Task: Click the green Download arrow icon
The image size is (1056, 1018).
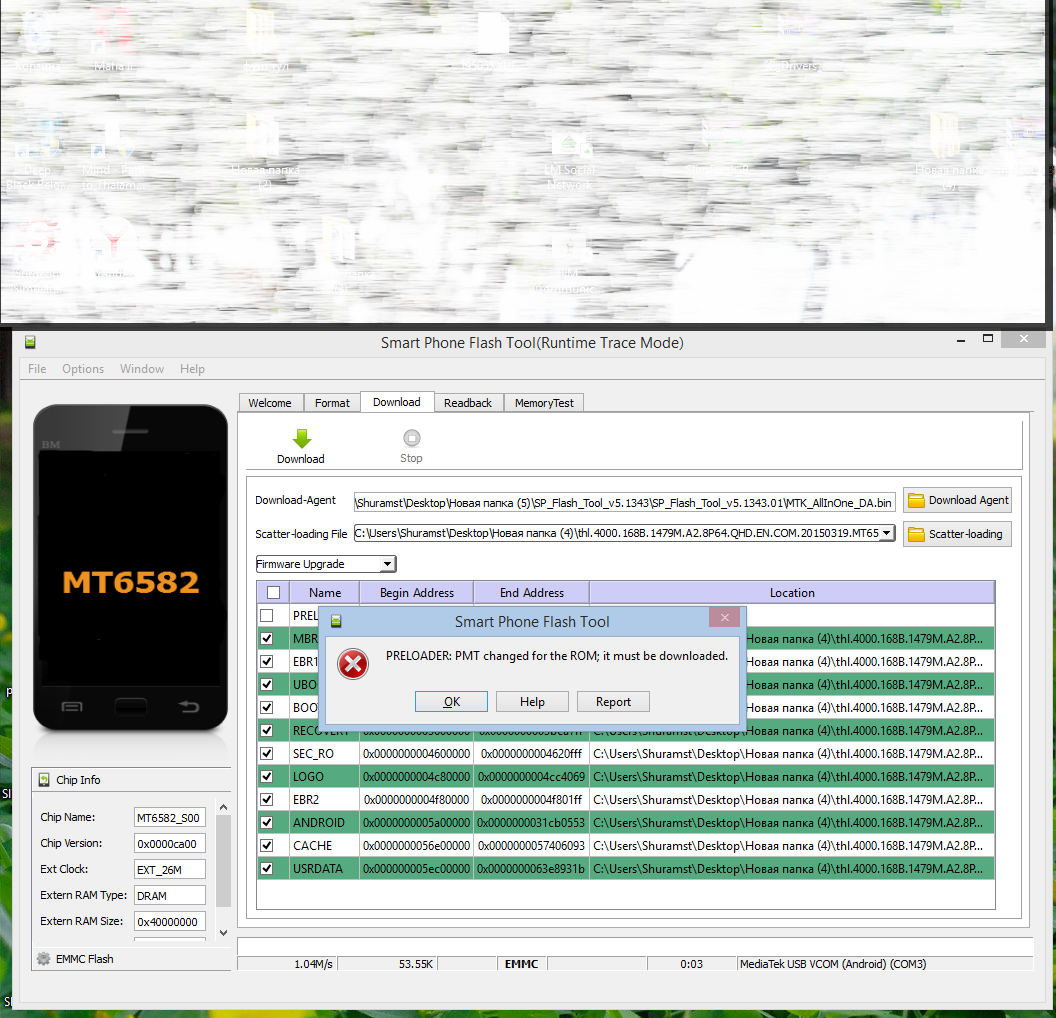Action: [x=301, y=439]
